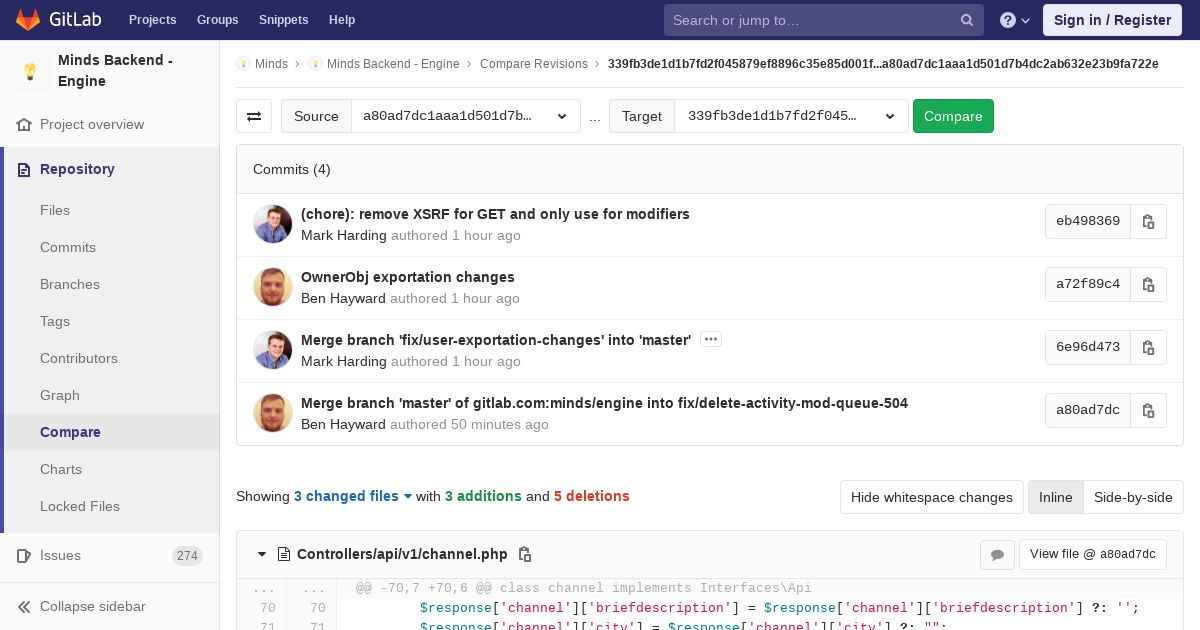Open Contributors in the sidebar
1200x630 pixels.
(x=79, y=358)
